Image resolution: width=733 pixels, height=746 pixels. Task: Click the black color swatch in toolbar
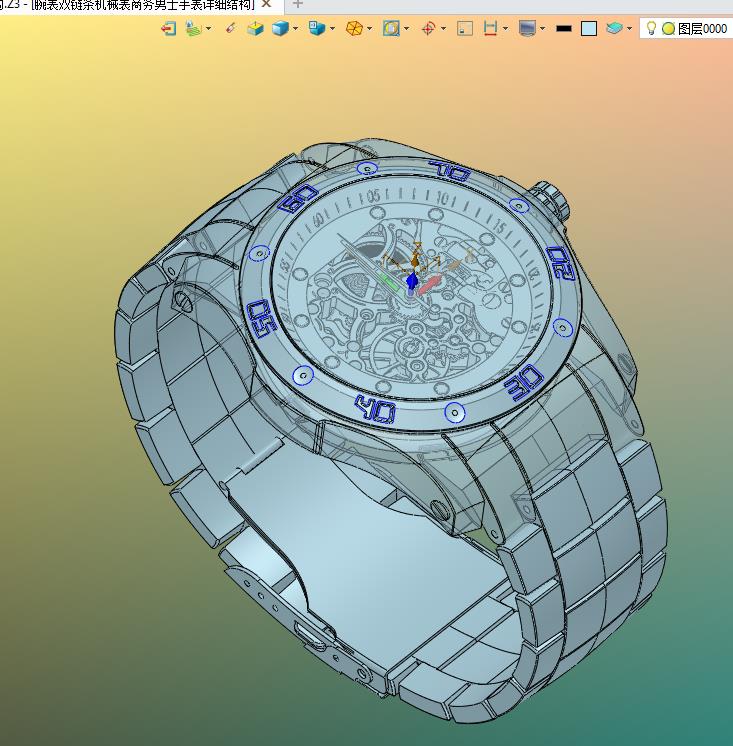(x=564, y=29)
